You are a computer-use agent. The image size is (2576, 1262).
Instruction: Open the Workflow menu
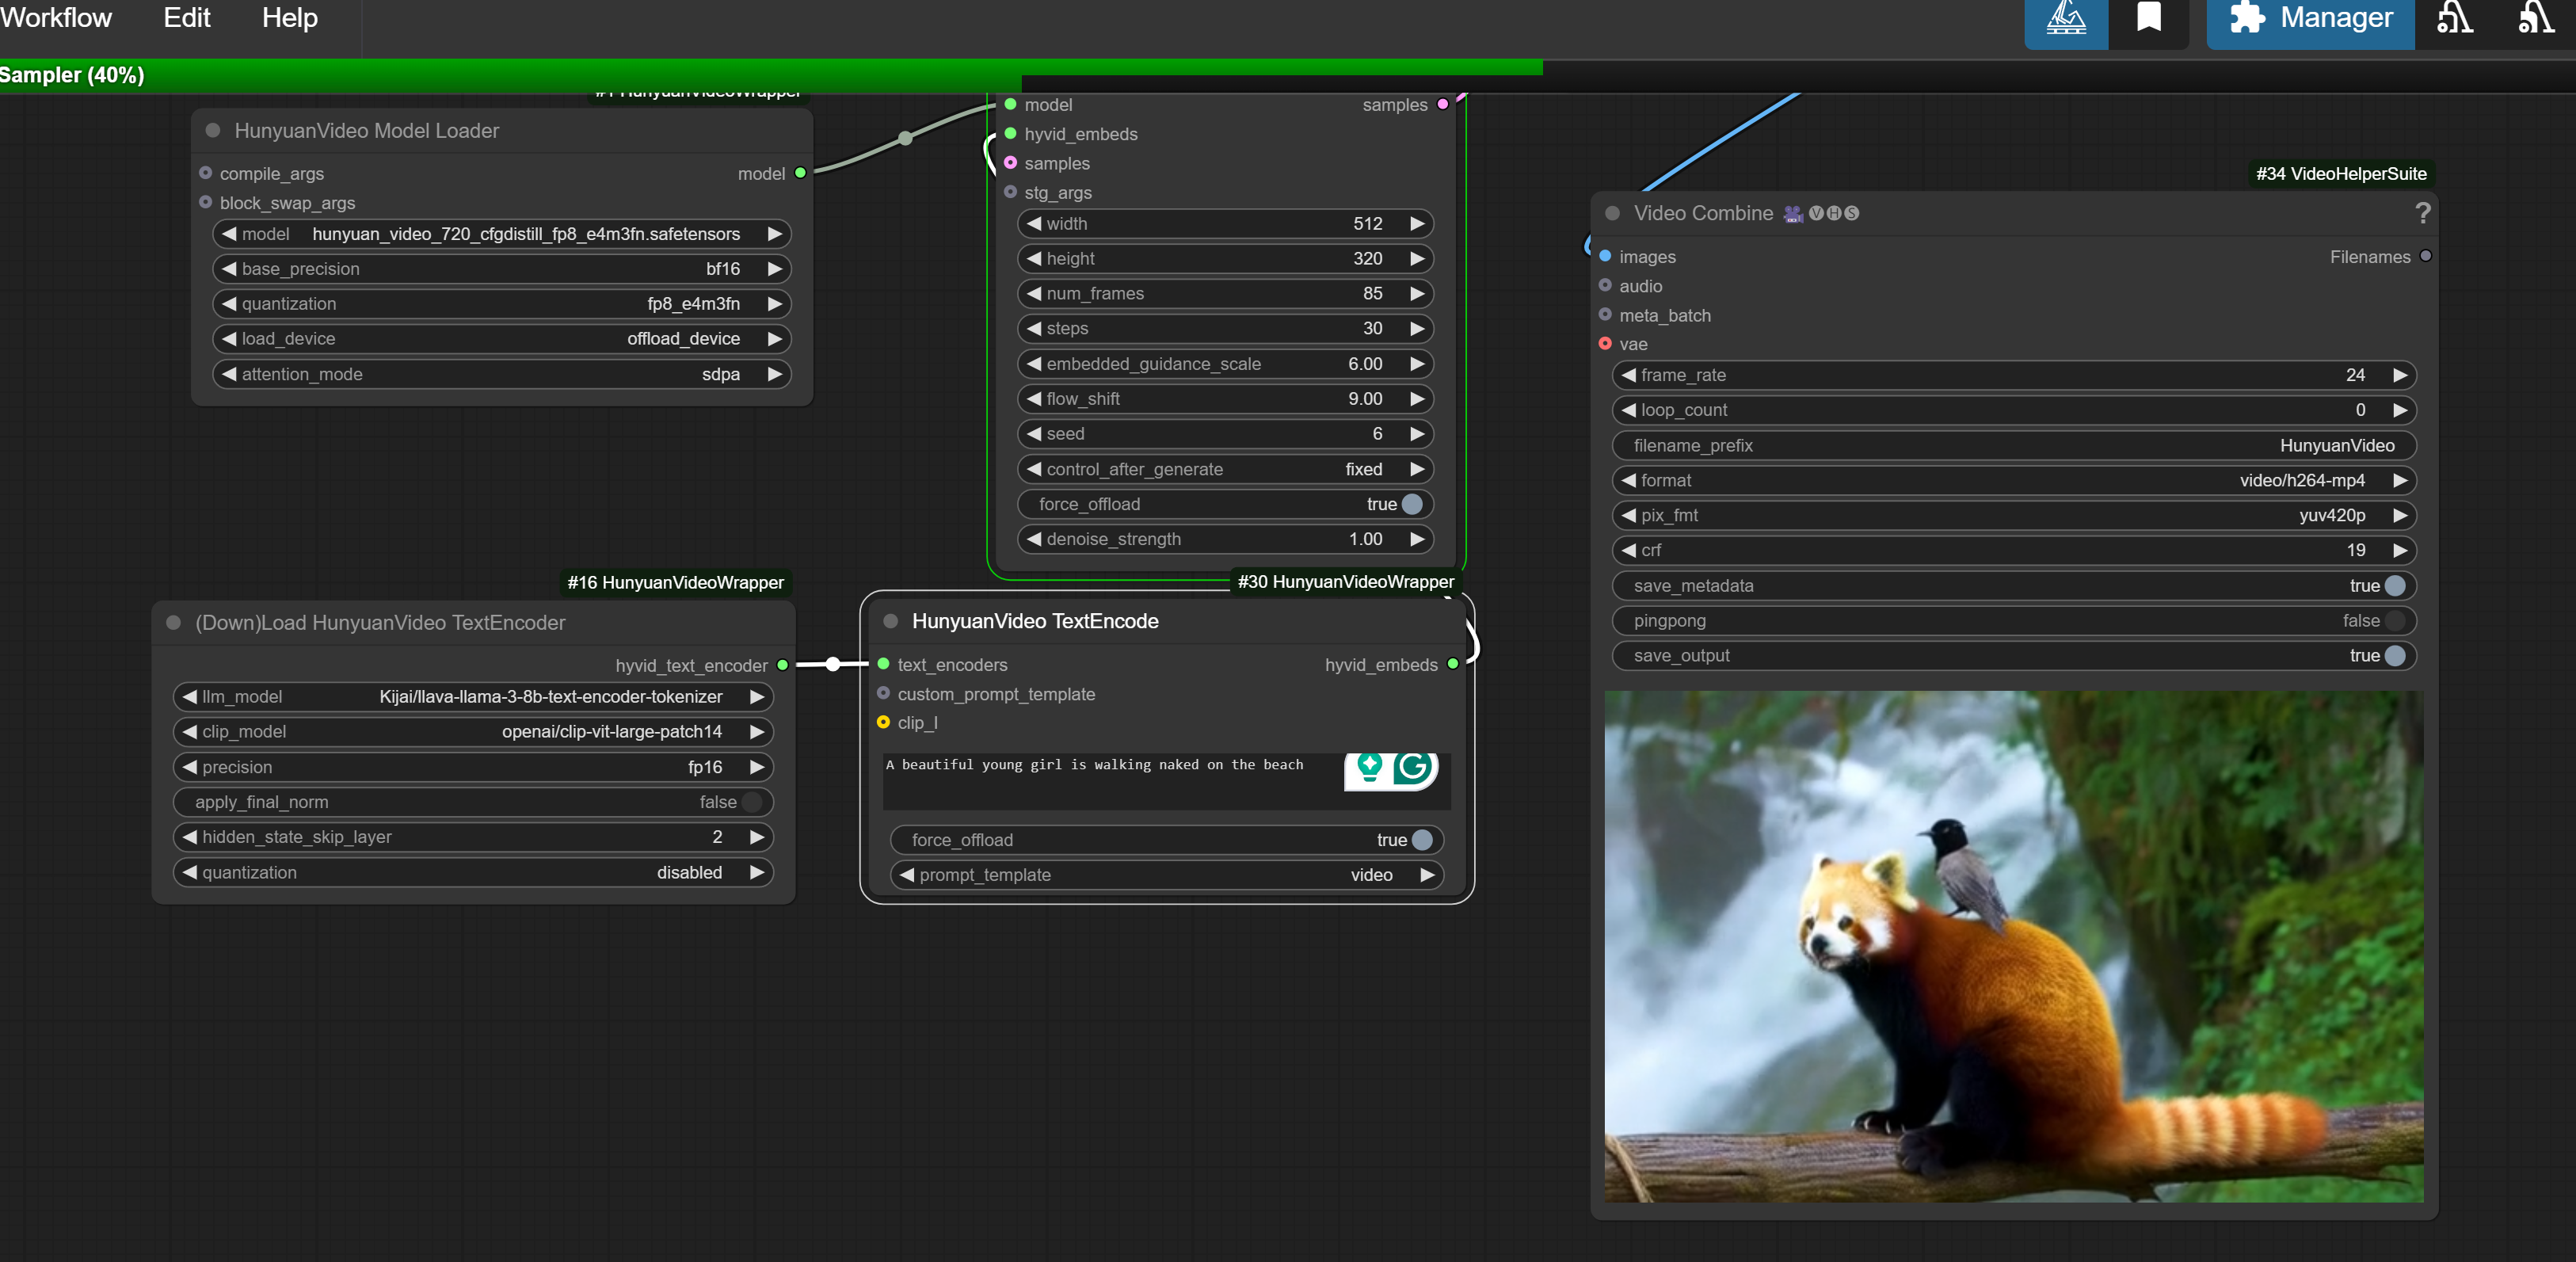click(56, 17)
